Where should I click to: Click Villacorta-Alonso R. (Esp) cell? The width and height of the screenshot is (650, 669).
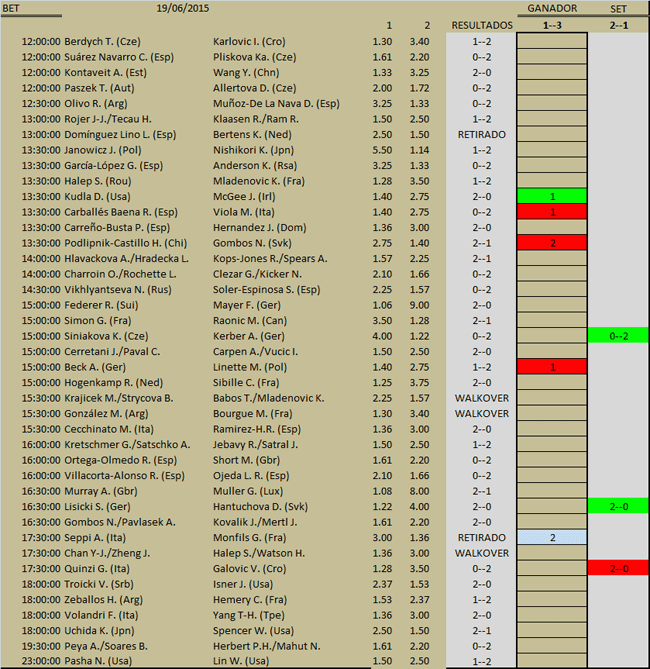click(124, 476)
